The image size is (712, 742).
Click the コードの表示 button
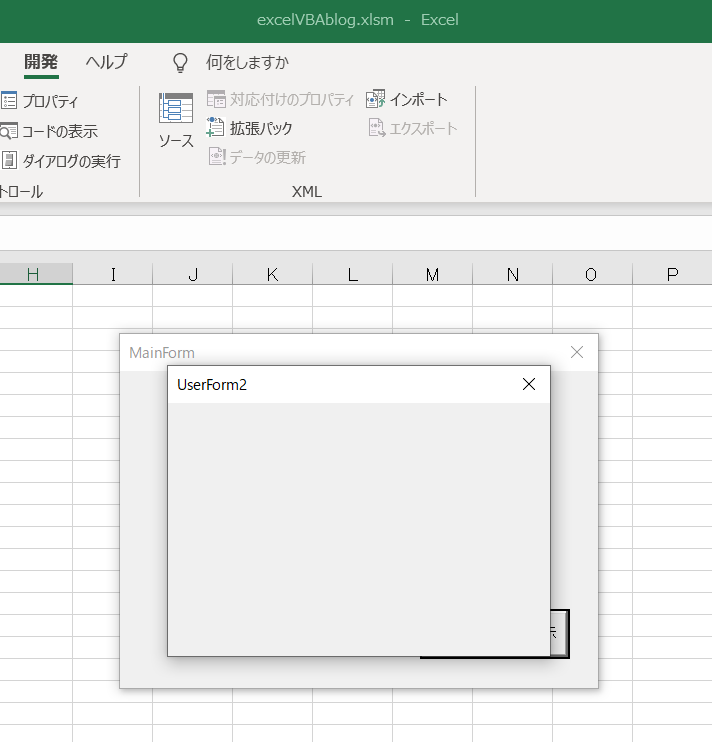click(x=49, y=131)
